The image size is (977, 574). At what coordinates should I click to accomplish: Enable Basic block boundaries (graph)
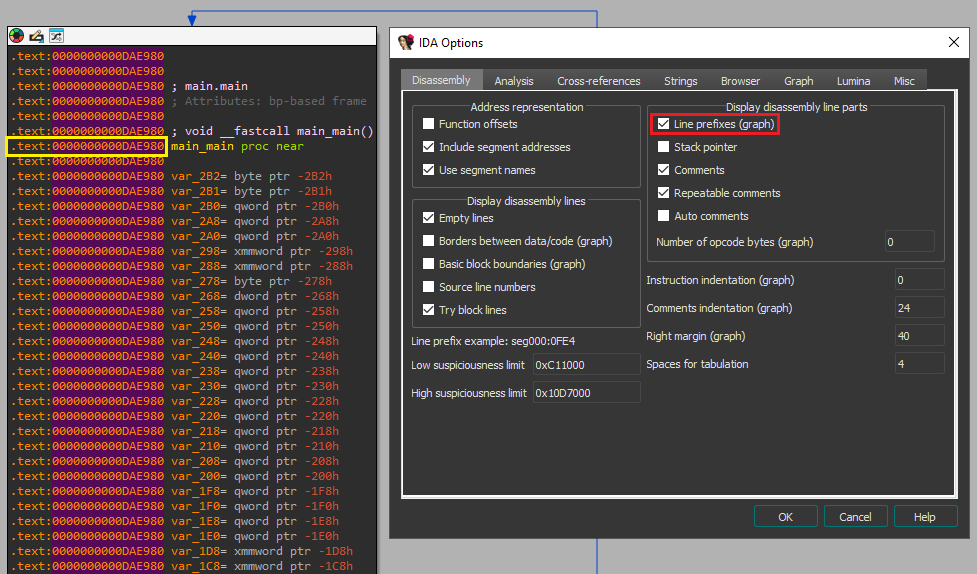pyautogui.click(x=429, y=264)
